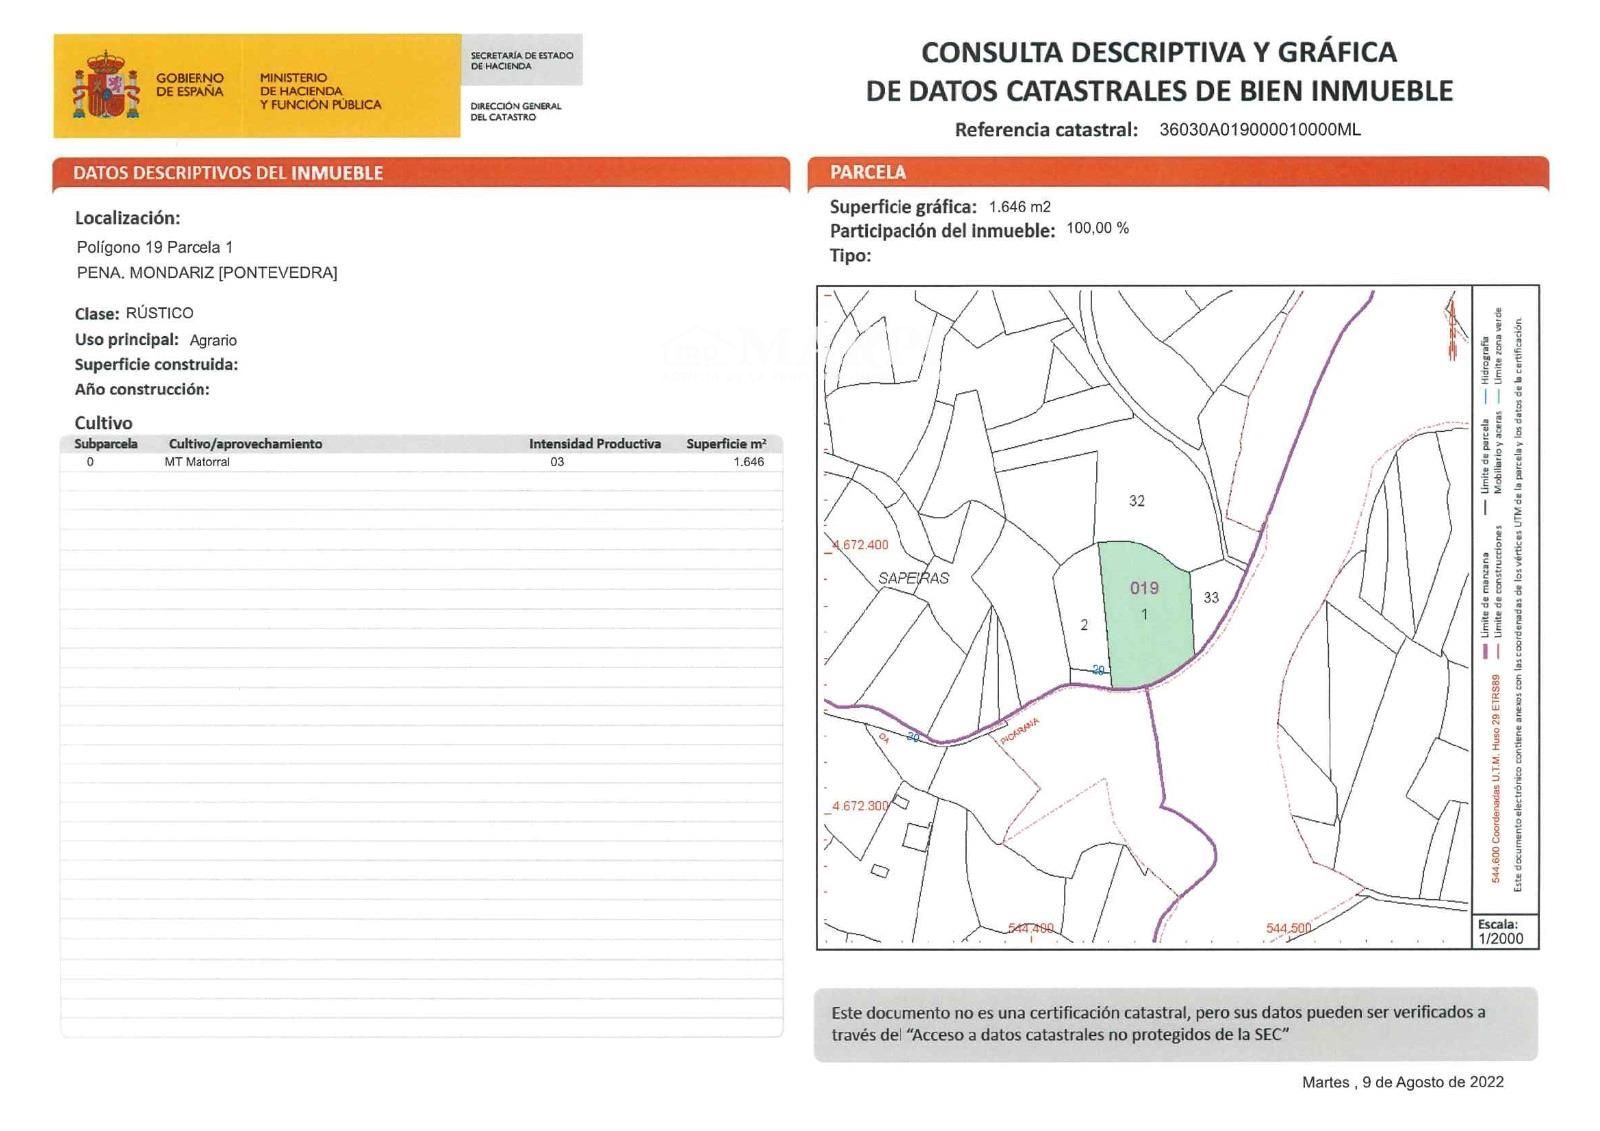Click the grey disclaimer notice box
The image size is (1600, 1131).
point(1176,1024)
